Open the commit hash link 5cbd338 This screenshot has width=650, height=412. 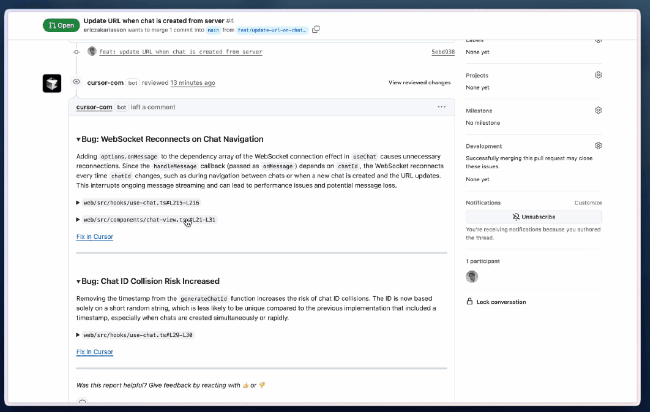point(442,50)
